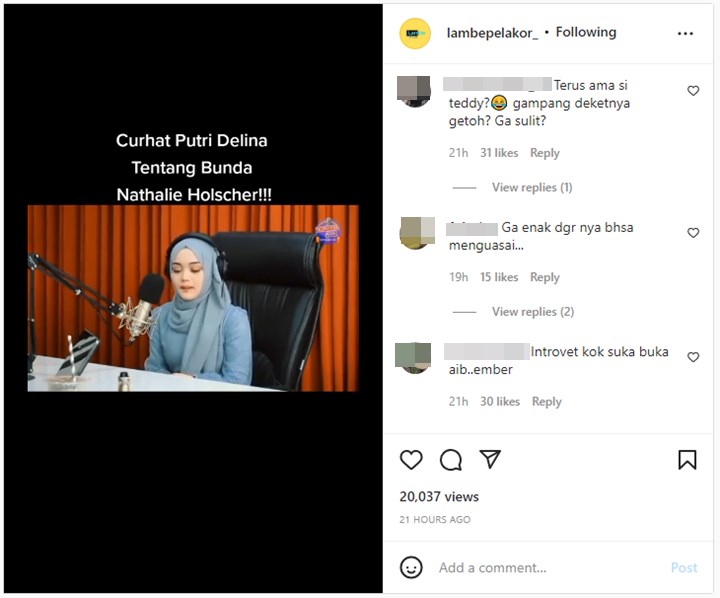Screen dimensions: 720x598
Task: Open lambepelakor_ username link
Action: tap(492, 33)
